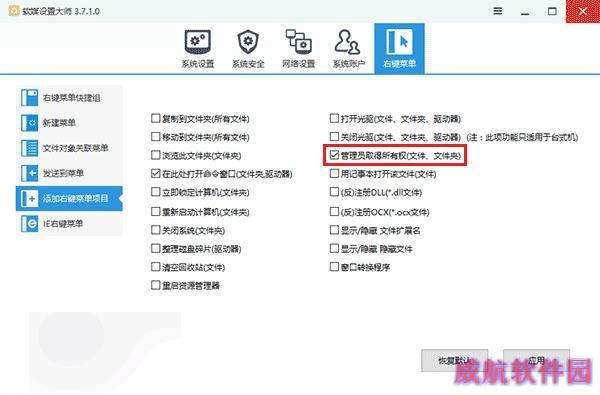Enable 关闭系统(文件夹) checkbox
The width and height of the screenshot is (600, 395).
tap(155, 230)
